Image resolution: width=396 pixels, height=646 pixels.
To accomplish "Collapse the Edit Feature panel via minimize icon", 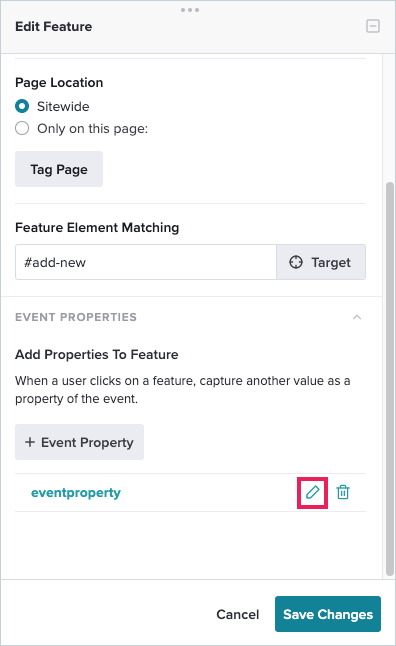I will 373,26.
